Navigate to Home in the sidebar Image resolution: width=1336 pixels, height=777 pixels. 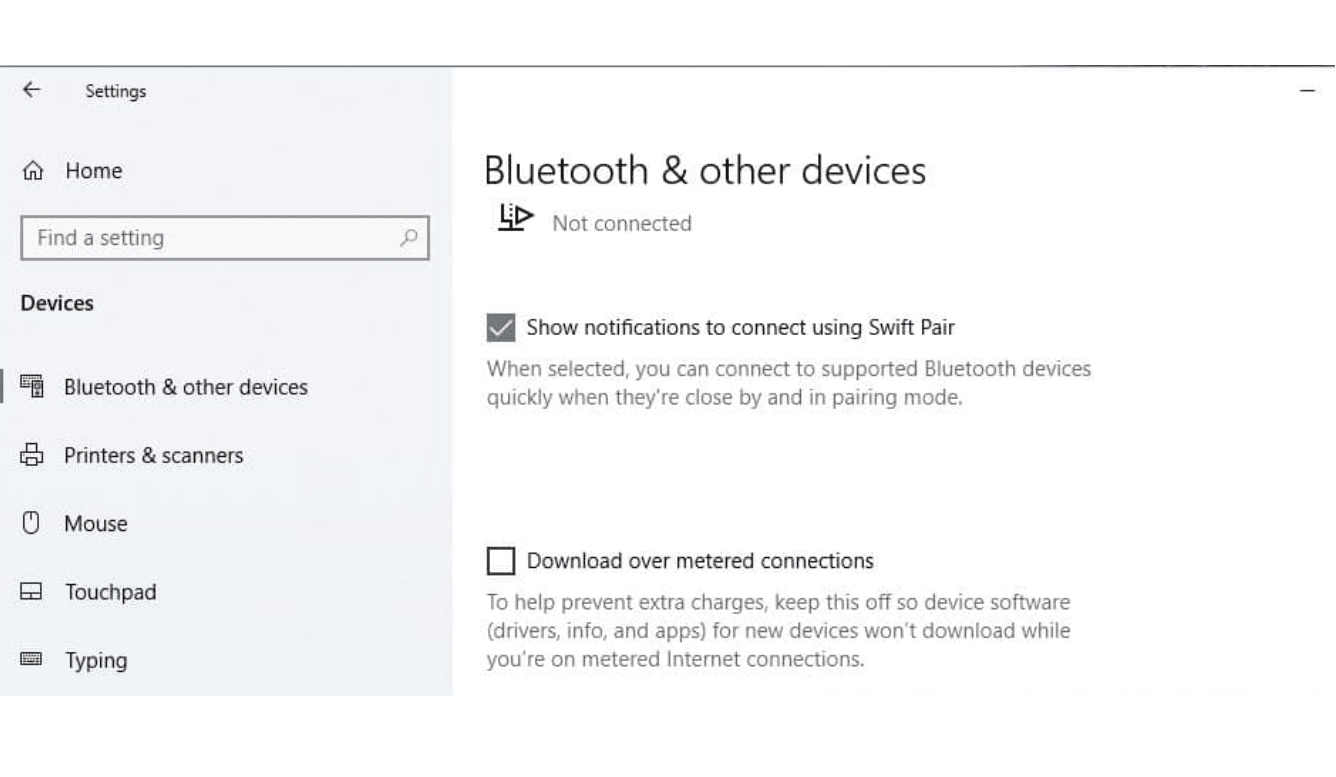click(x=93, y=170)
